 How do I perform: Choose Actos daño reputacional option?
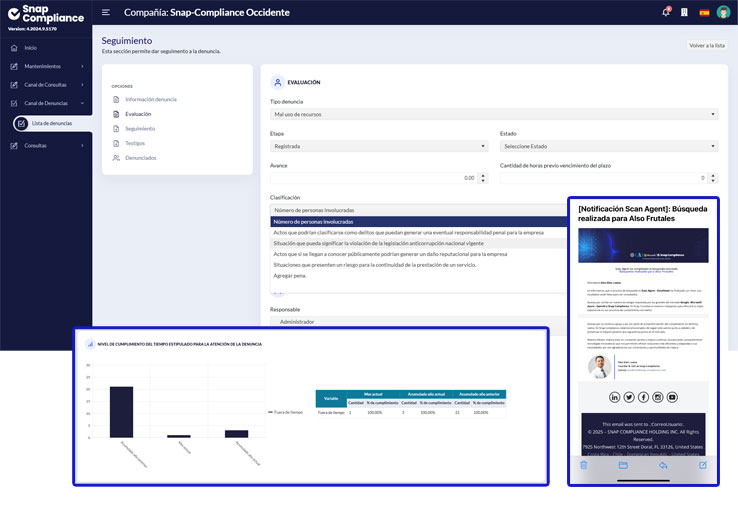419,254
